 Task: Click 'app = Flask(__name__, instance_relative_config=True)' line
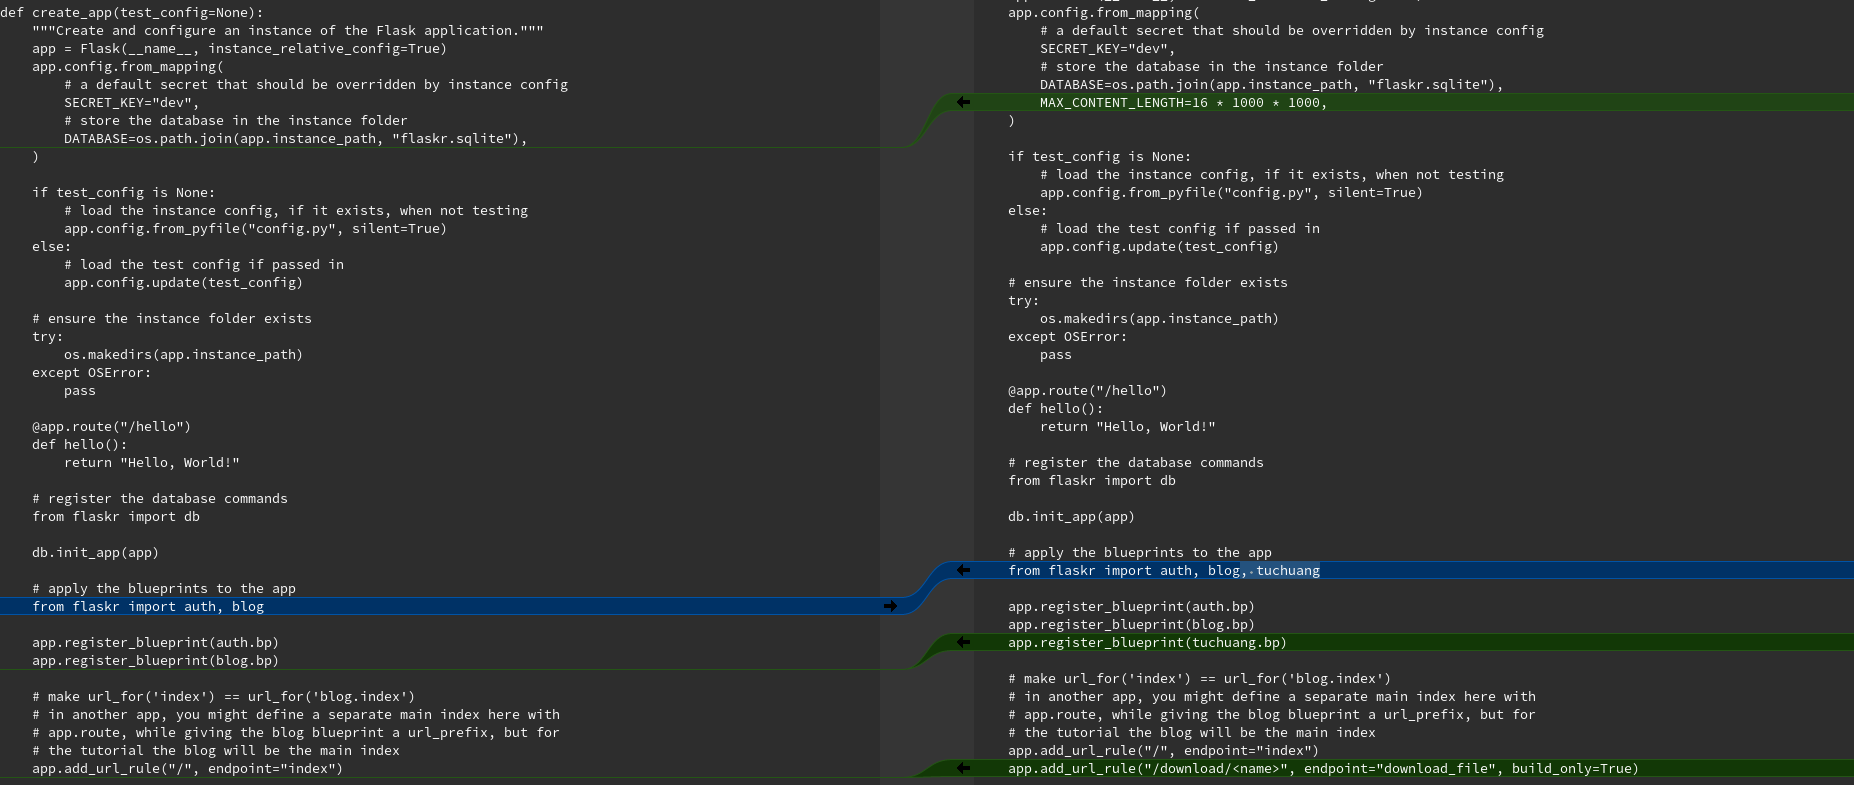[240, 48]
